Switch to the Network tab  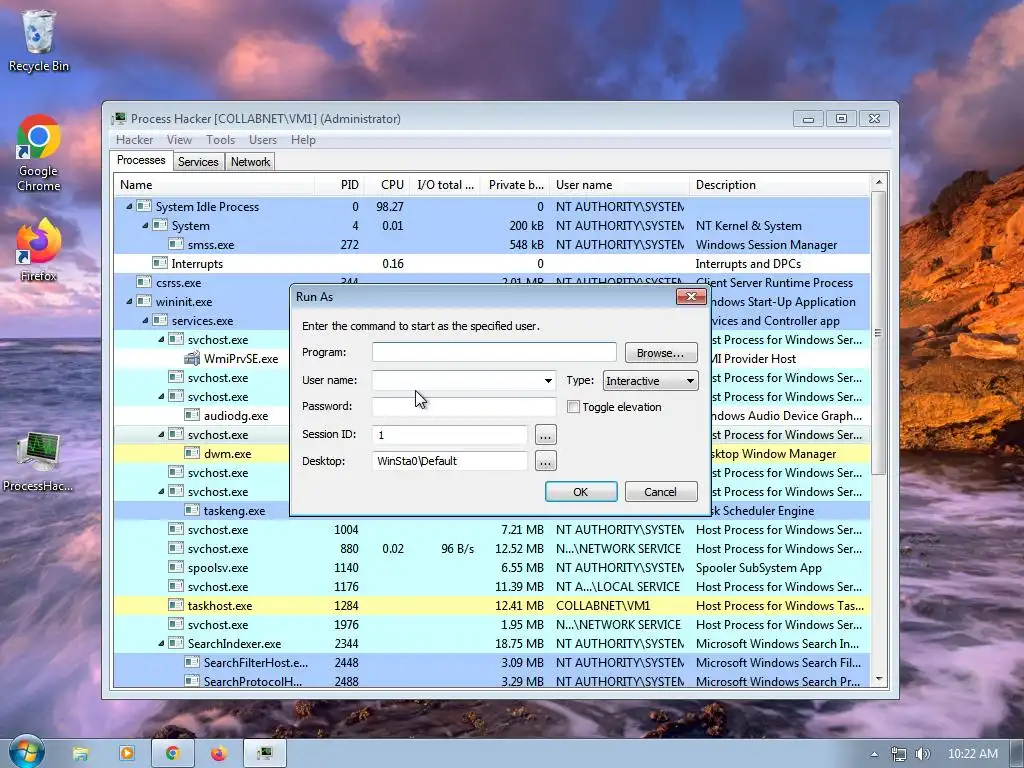pos(250,162)
